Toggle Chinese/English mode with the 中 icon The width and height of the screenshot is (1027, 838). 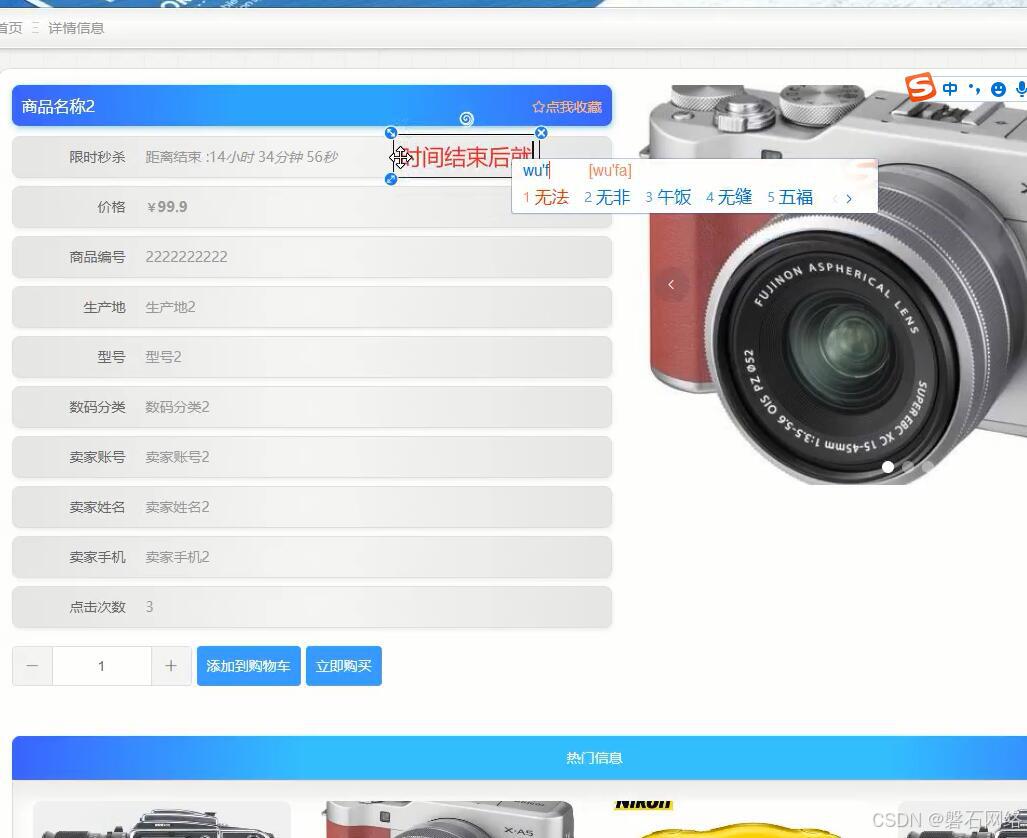(x=949, y=88)
